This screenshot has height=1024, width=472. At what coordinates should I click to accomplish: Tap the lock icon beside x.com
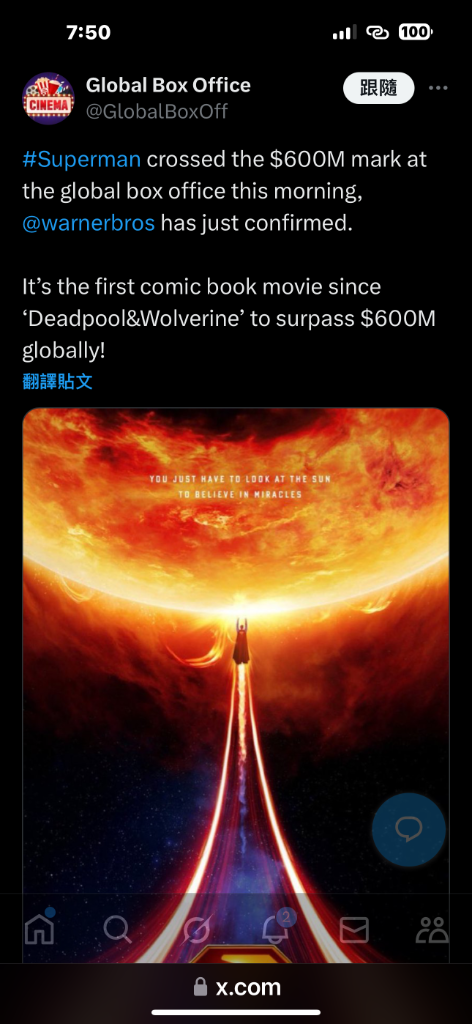click(x=201, y=987)
